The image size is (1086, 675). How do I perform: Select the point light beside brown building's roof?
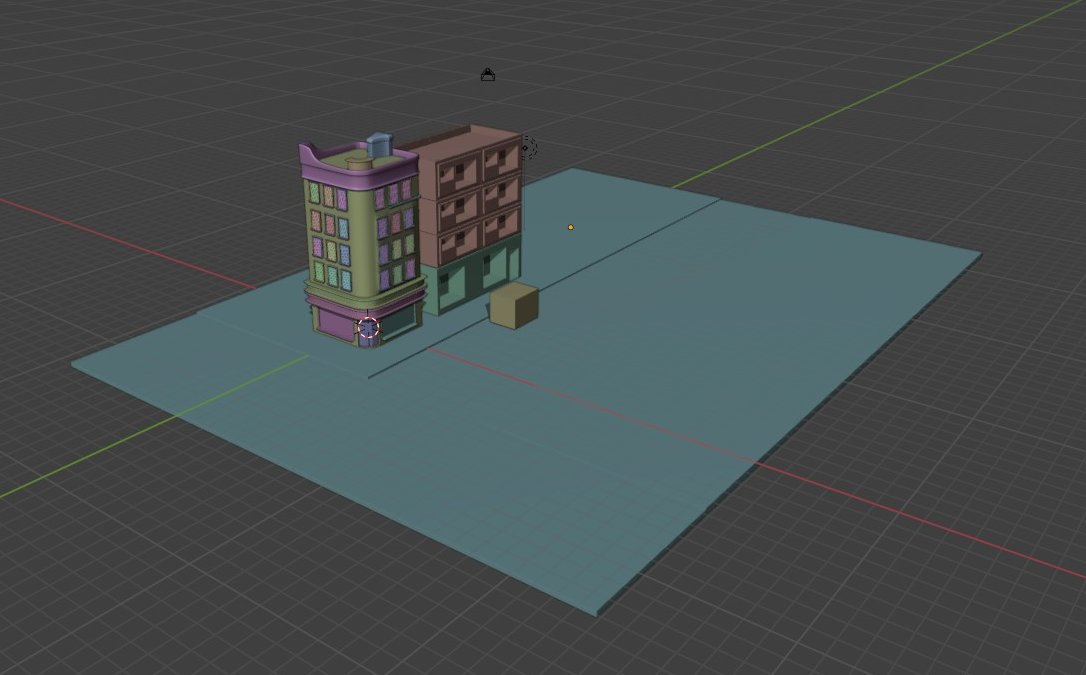click(527, 147)
